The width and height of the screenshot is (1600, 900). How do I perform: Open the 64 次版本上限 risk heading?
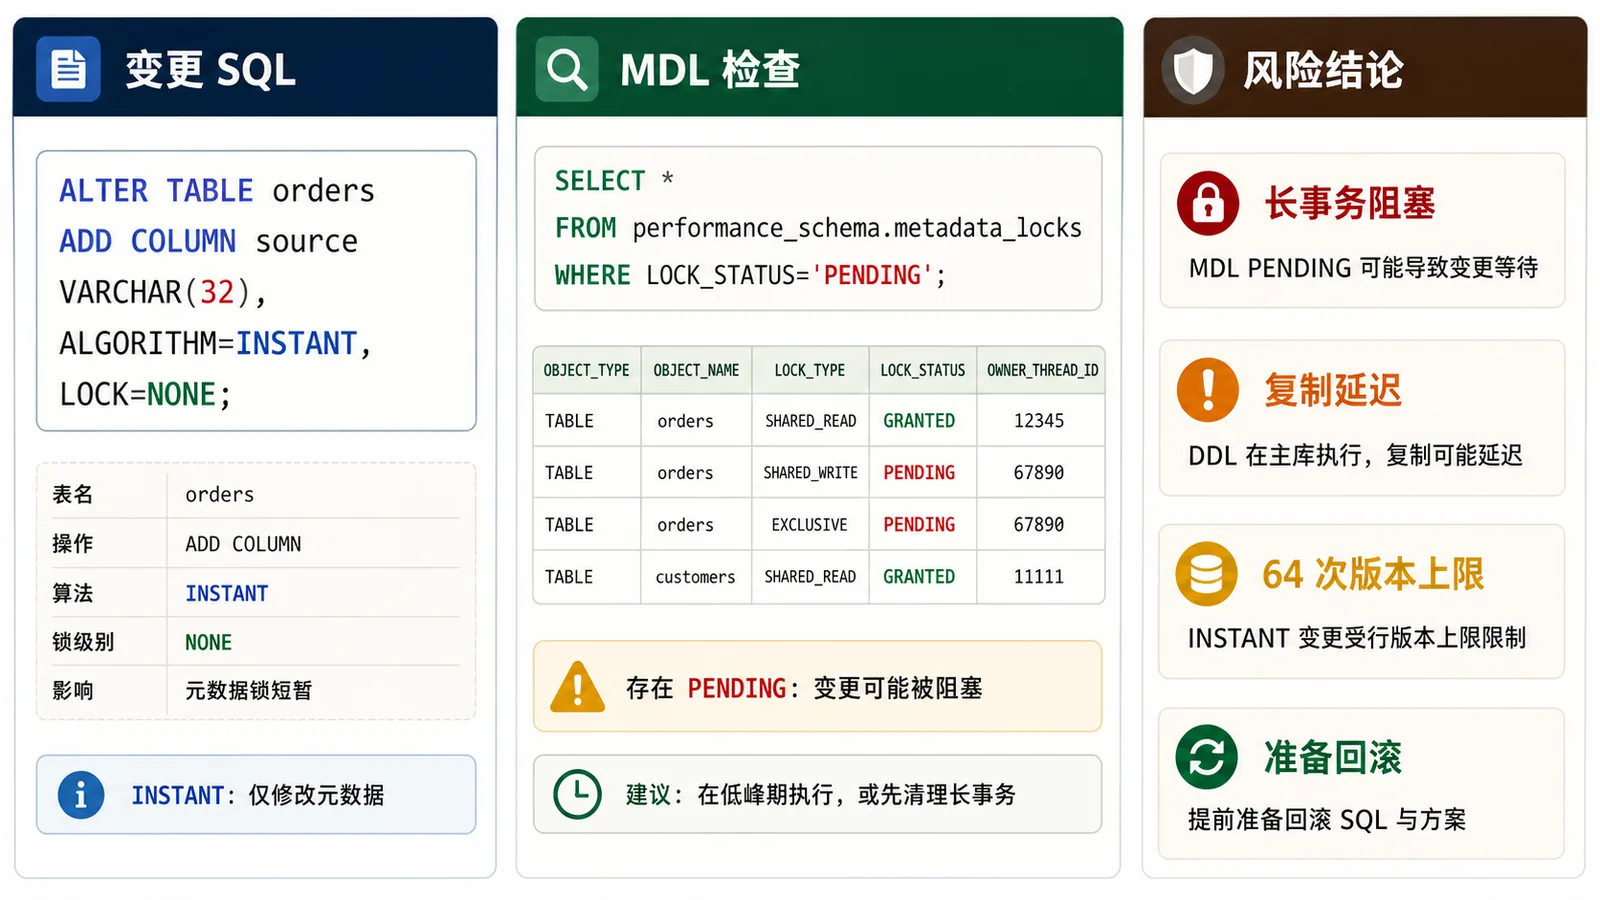point(1372,574)
